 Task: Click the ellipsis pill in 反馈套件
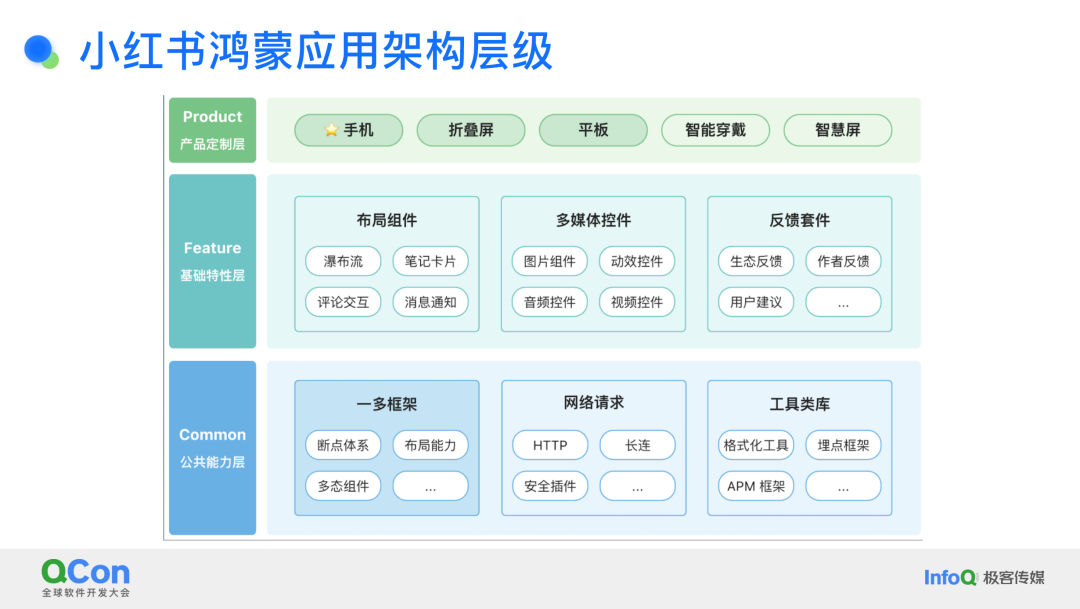(x=844, y=302)
